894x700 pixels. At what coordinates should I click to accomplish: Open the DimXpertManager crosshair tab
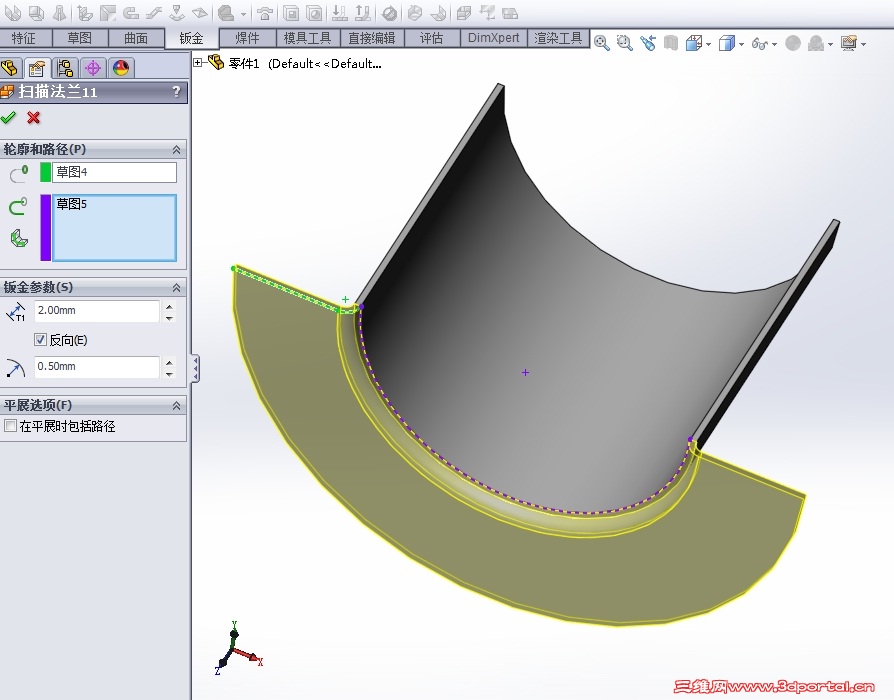[x=93, y=68]
